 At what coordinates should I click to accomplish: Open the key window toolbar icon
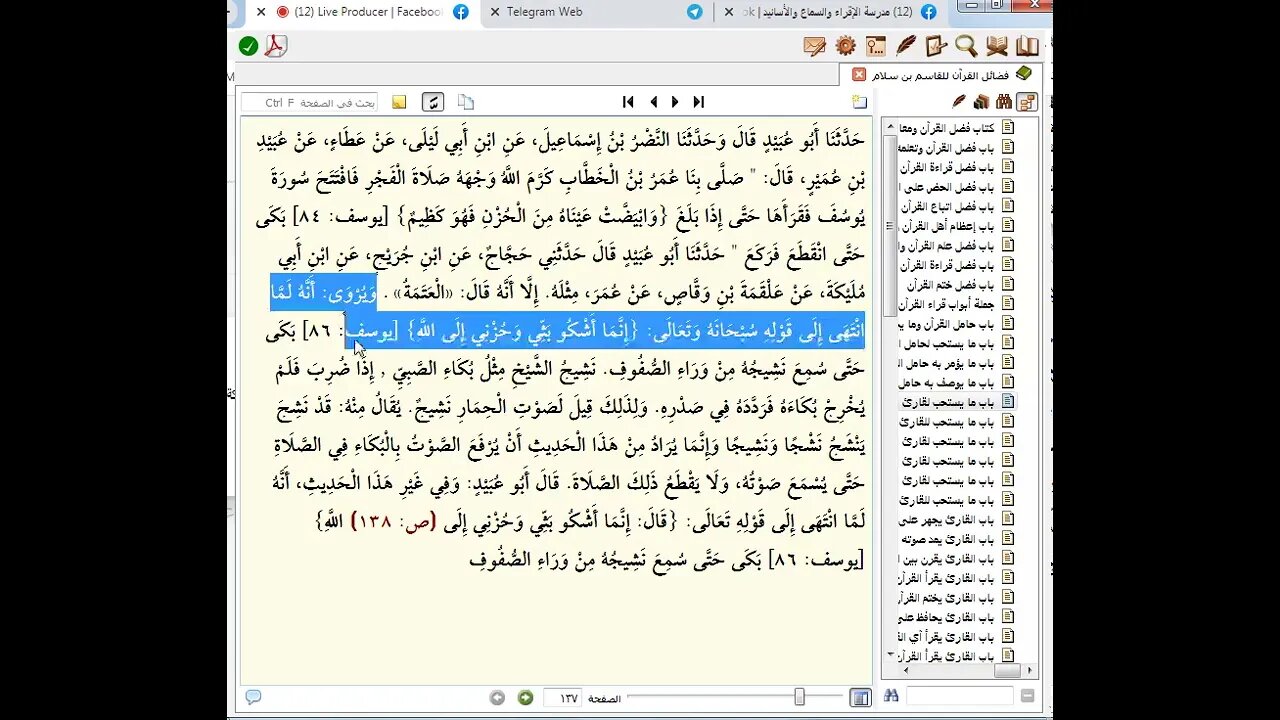click(x=876, y=46)
